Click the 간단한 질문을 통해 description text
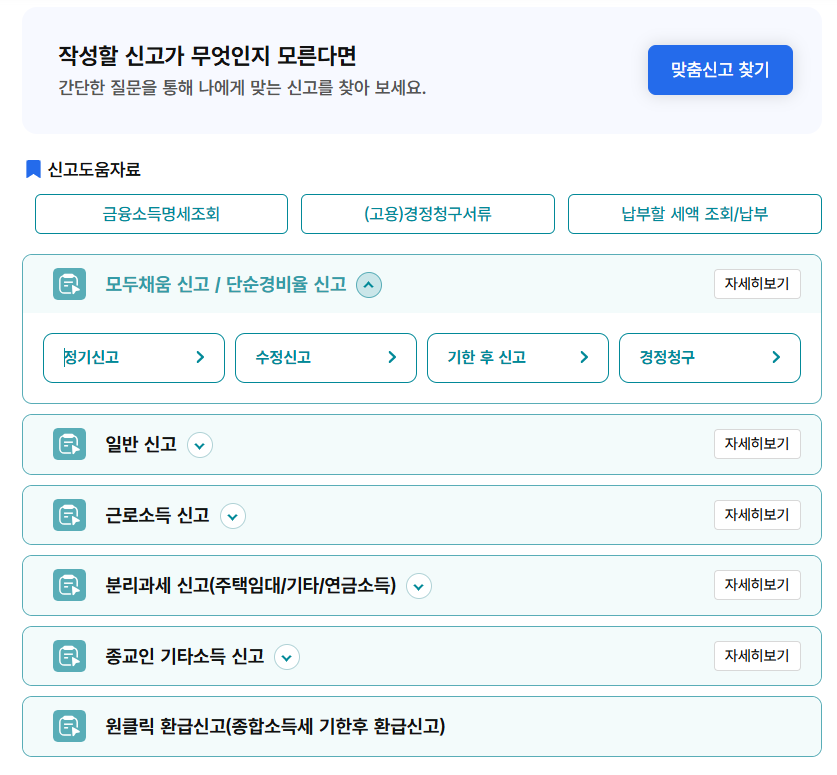 pyautogui.click(x=242, y=88)
